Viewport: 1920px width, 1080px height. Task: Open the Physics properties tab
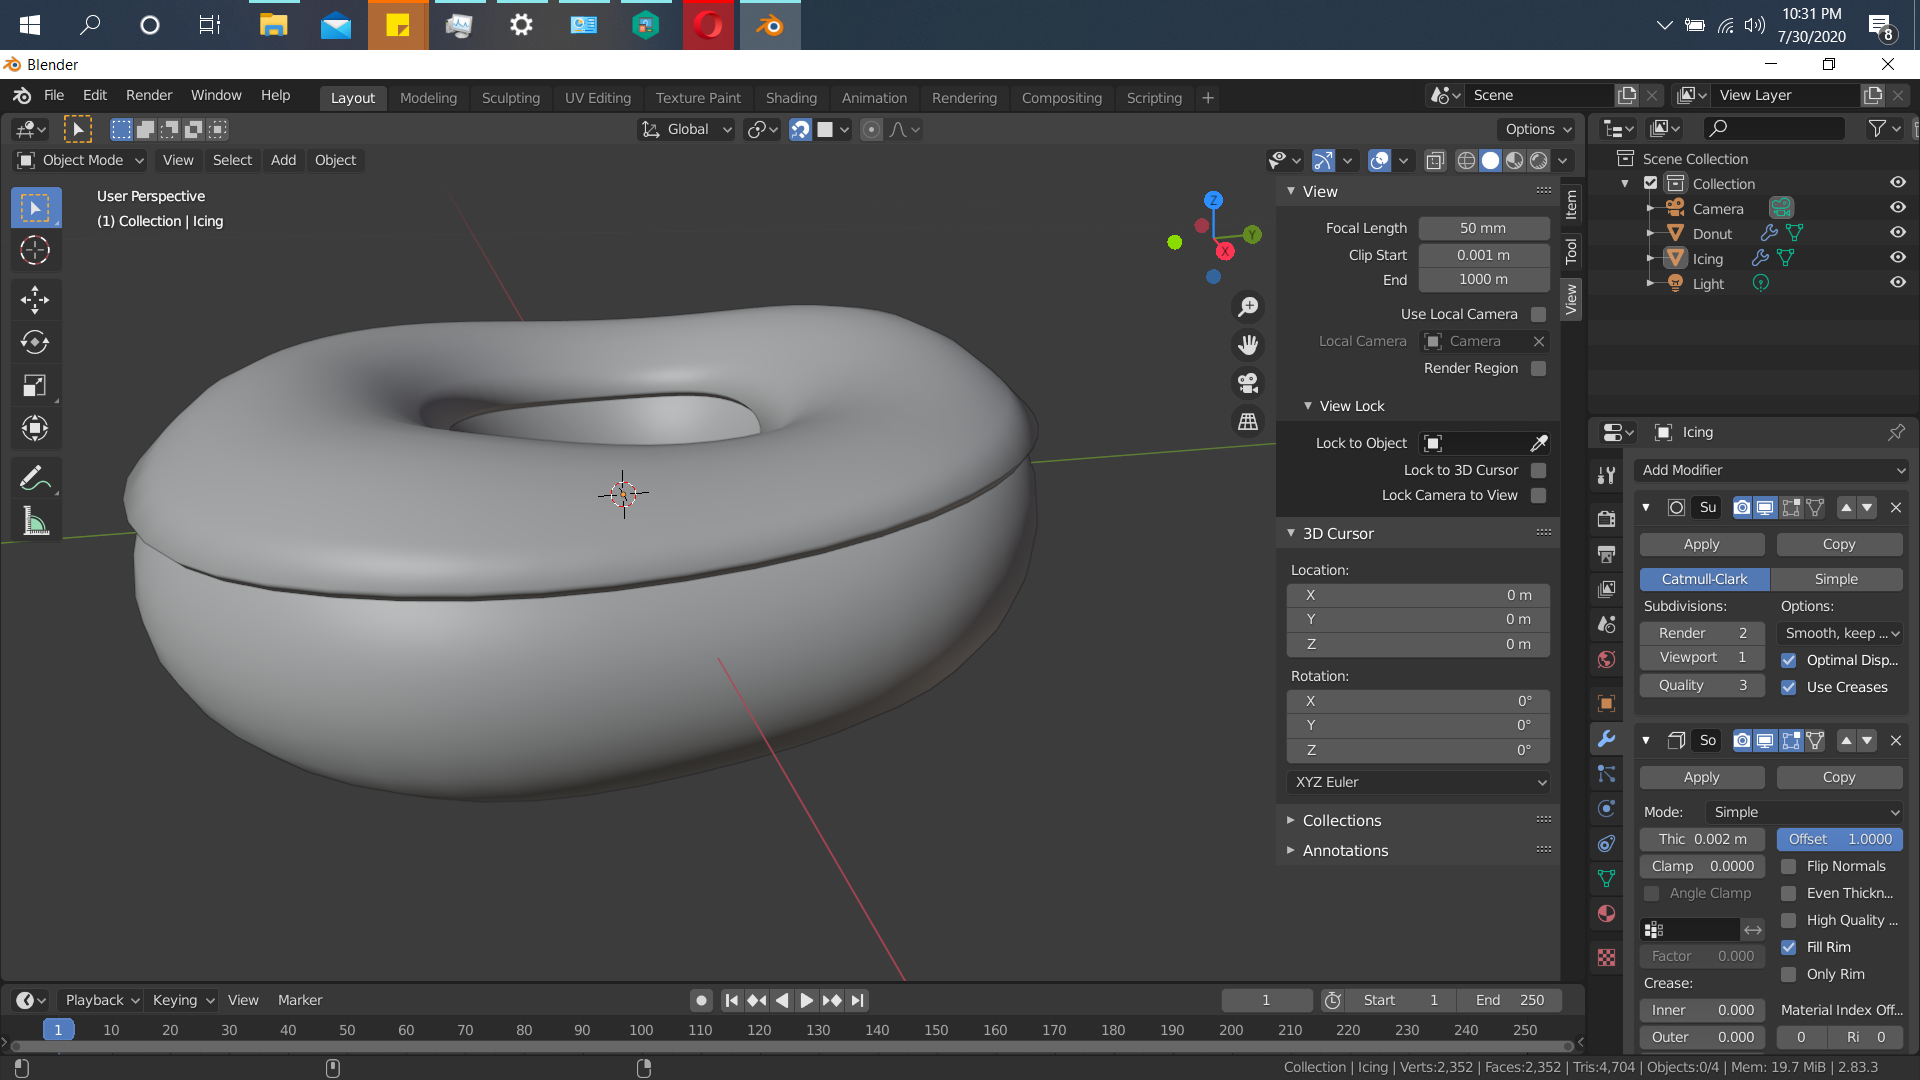(x=1606, y=808)
